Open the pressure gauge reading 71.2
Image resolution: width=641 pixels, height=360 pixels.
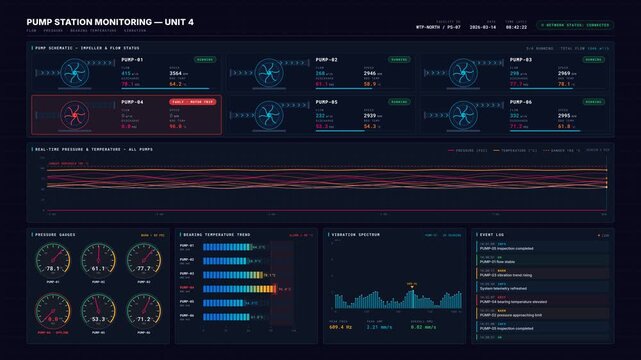coord(143,311)
